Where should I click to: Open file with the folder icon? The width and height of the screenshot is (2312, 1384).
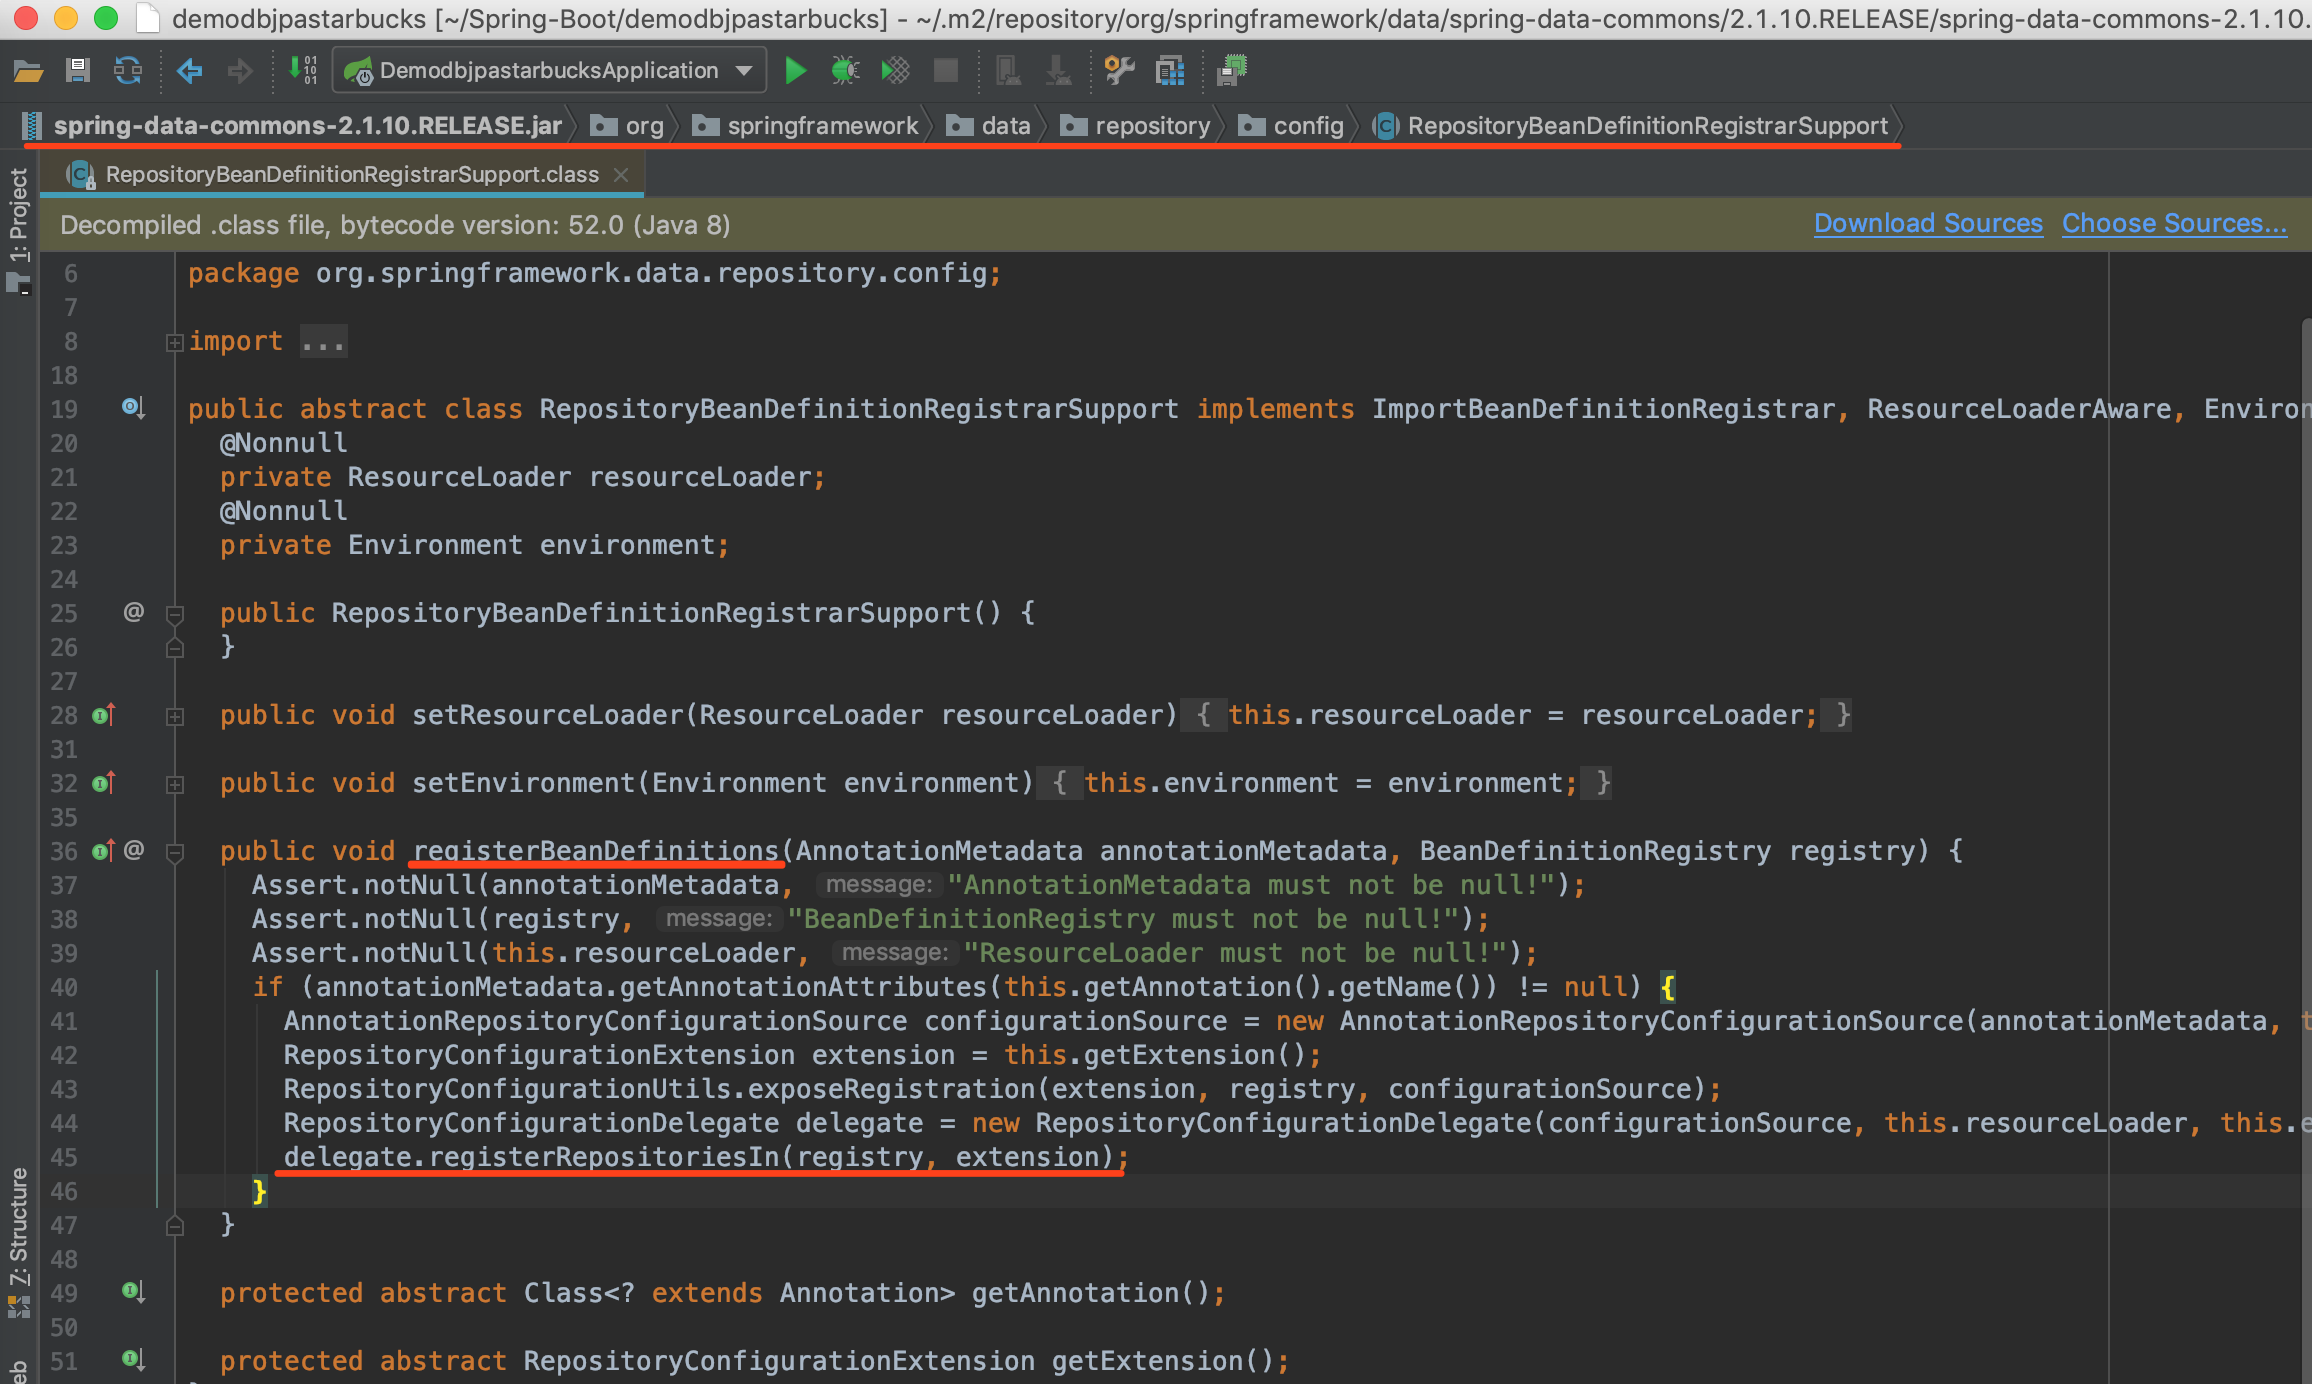[x=28, y=70]
